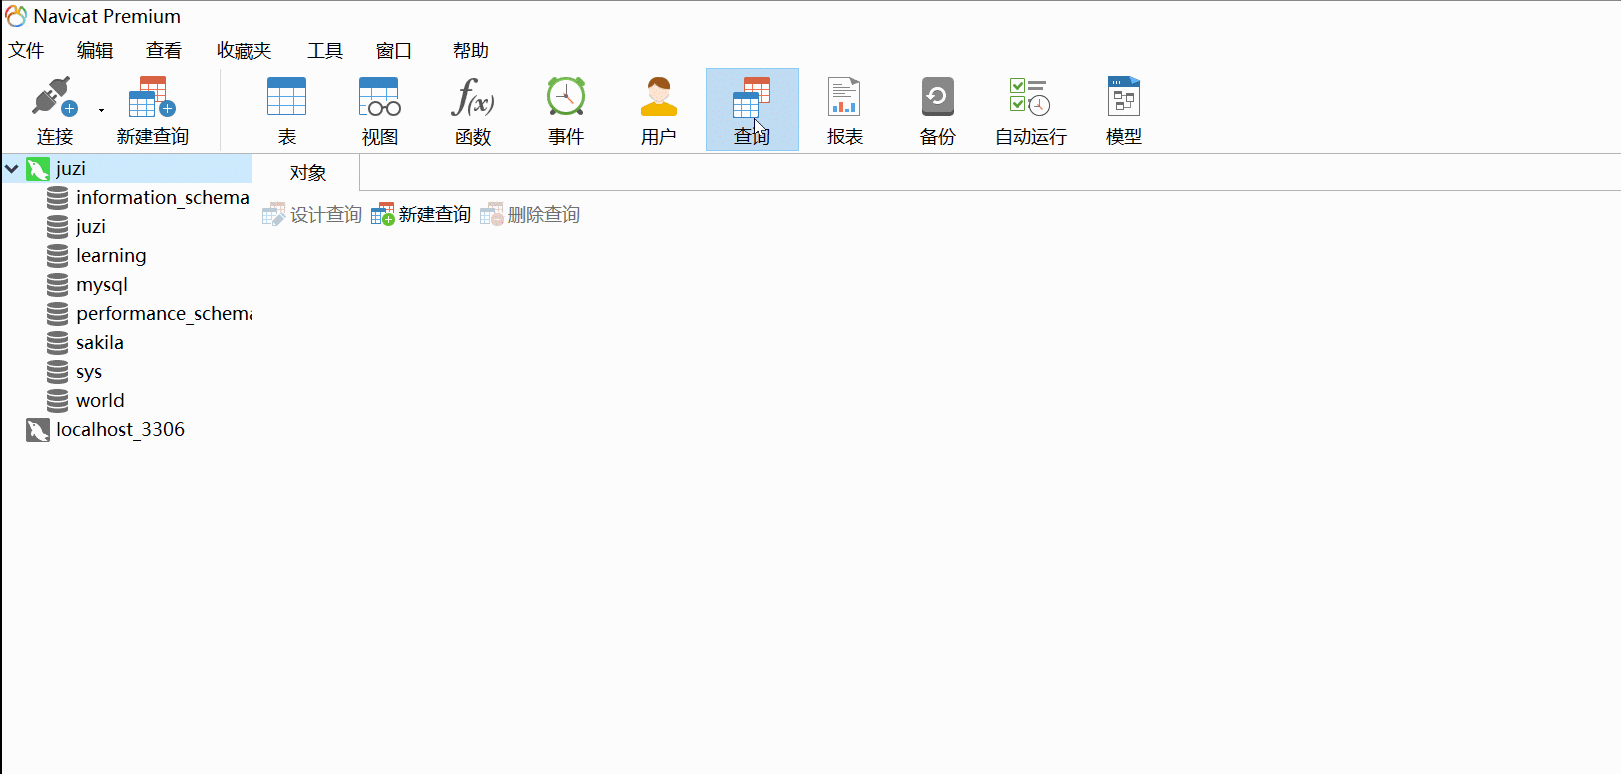Open the Backup (备份) toolbar icon
Screen dimensions: 1621x774
pyautogui.click(x=938, y=97)
